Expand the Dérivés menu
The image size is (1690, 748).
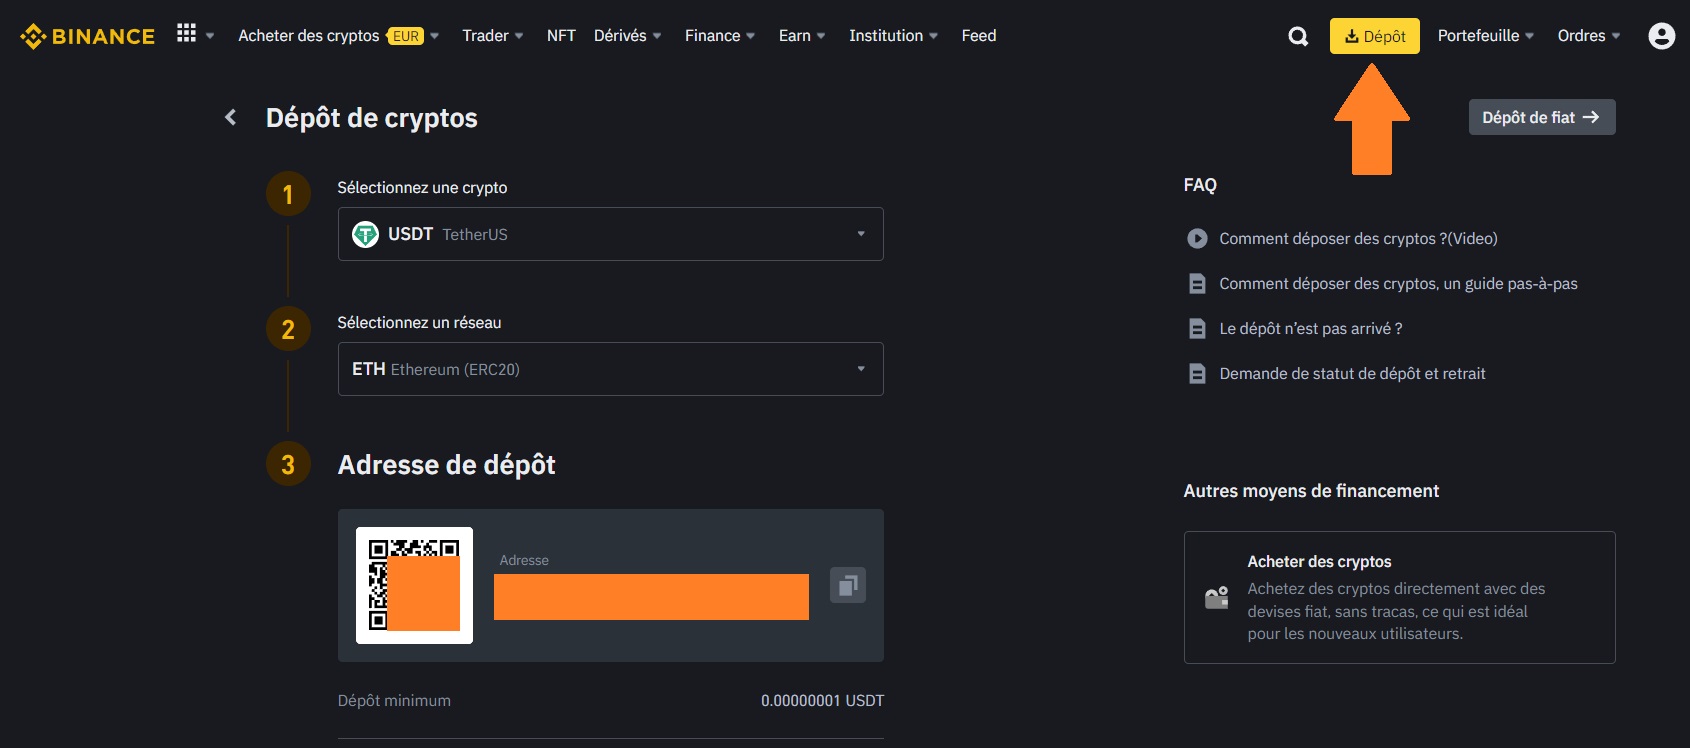coord(628,36)
